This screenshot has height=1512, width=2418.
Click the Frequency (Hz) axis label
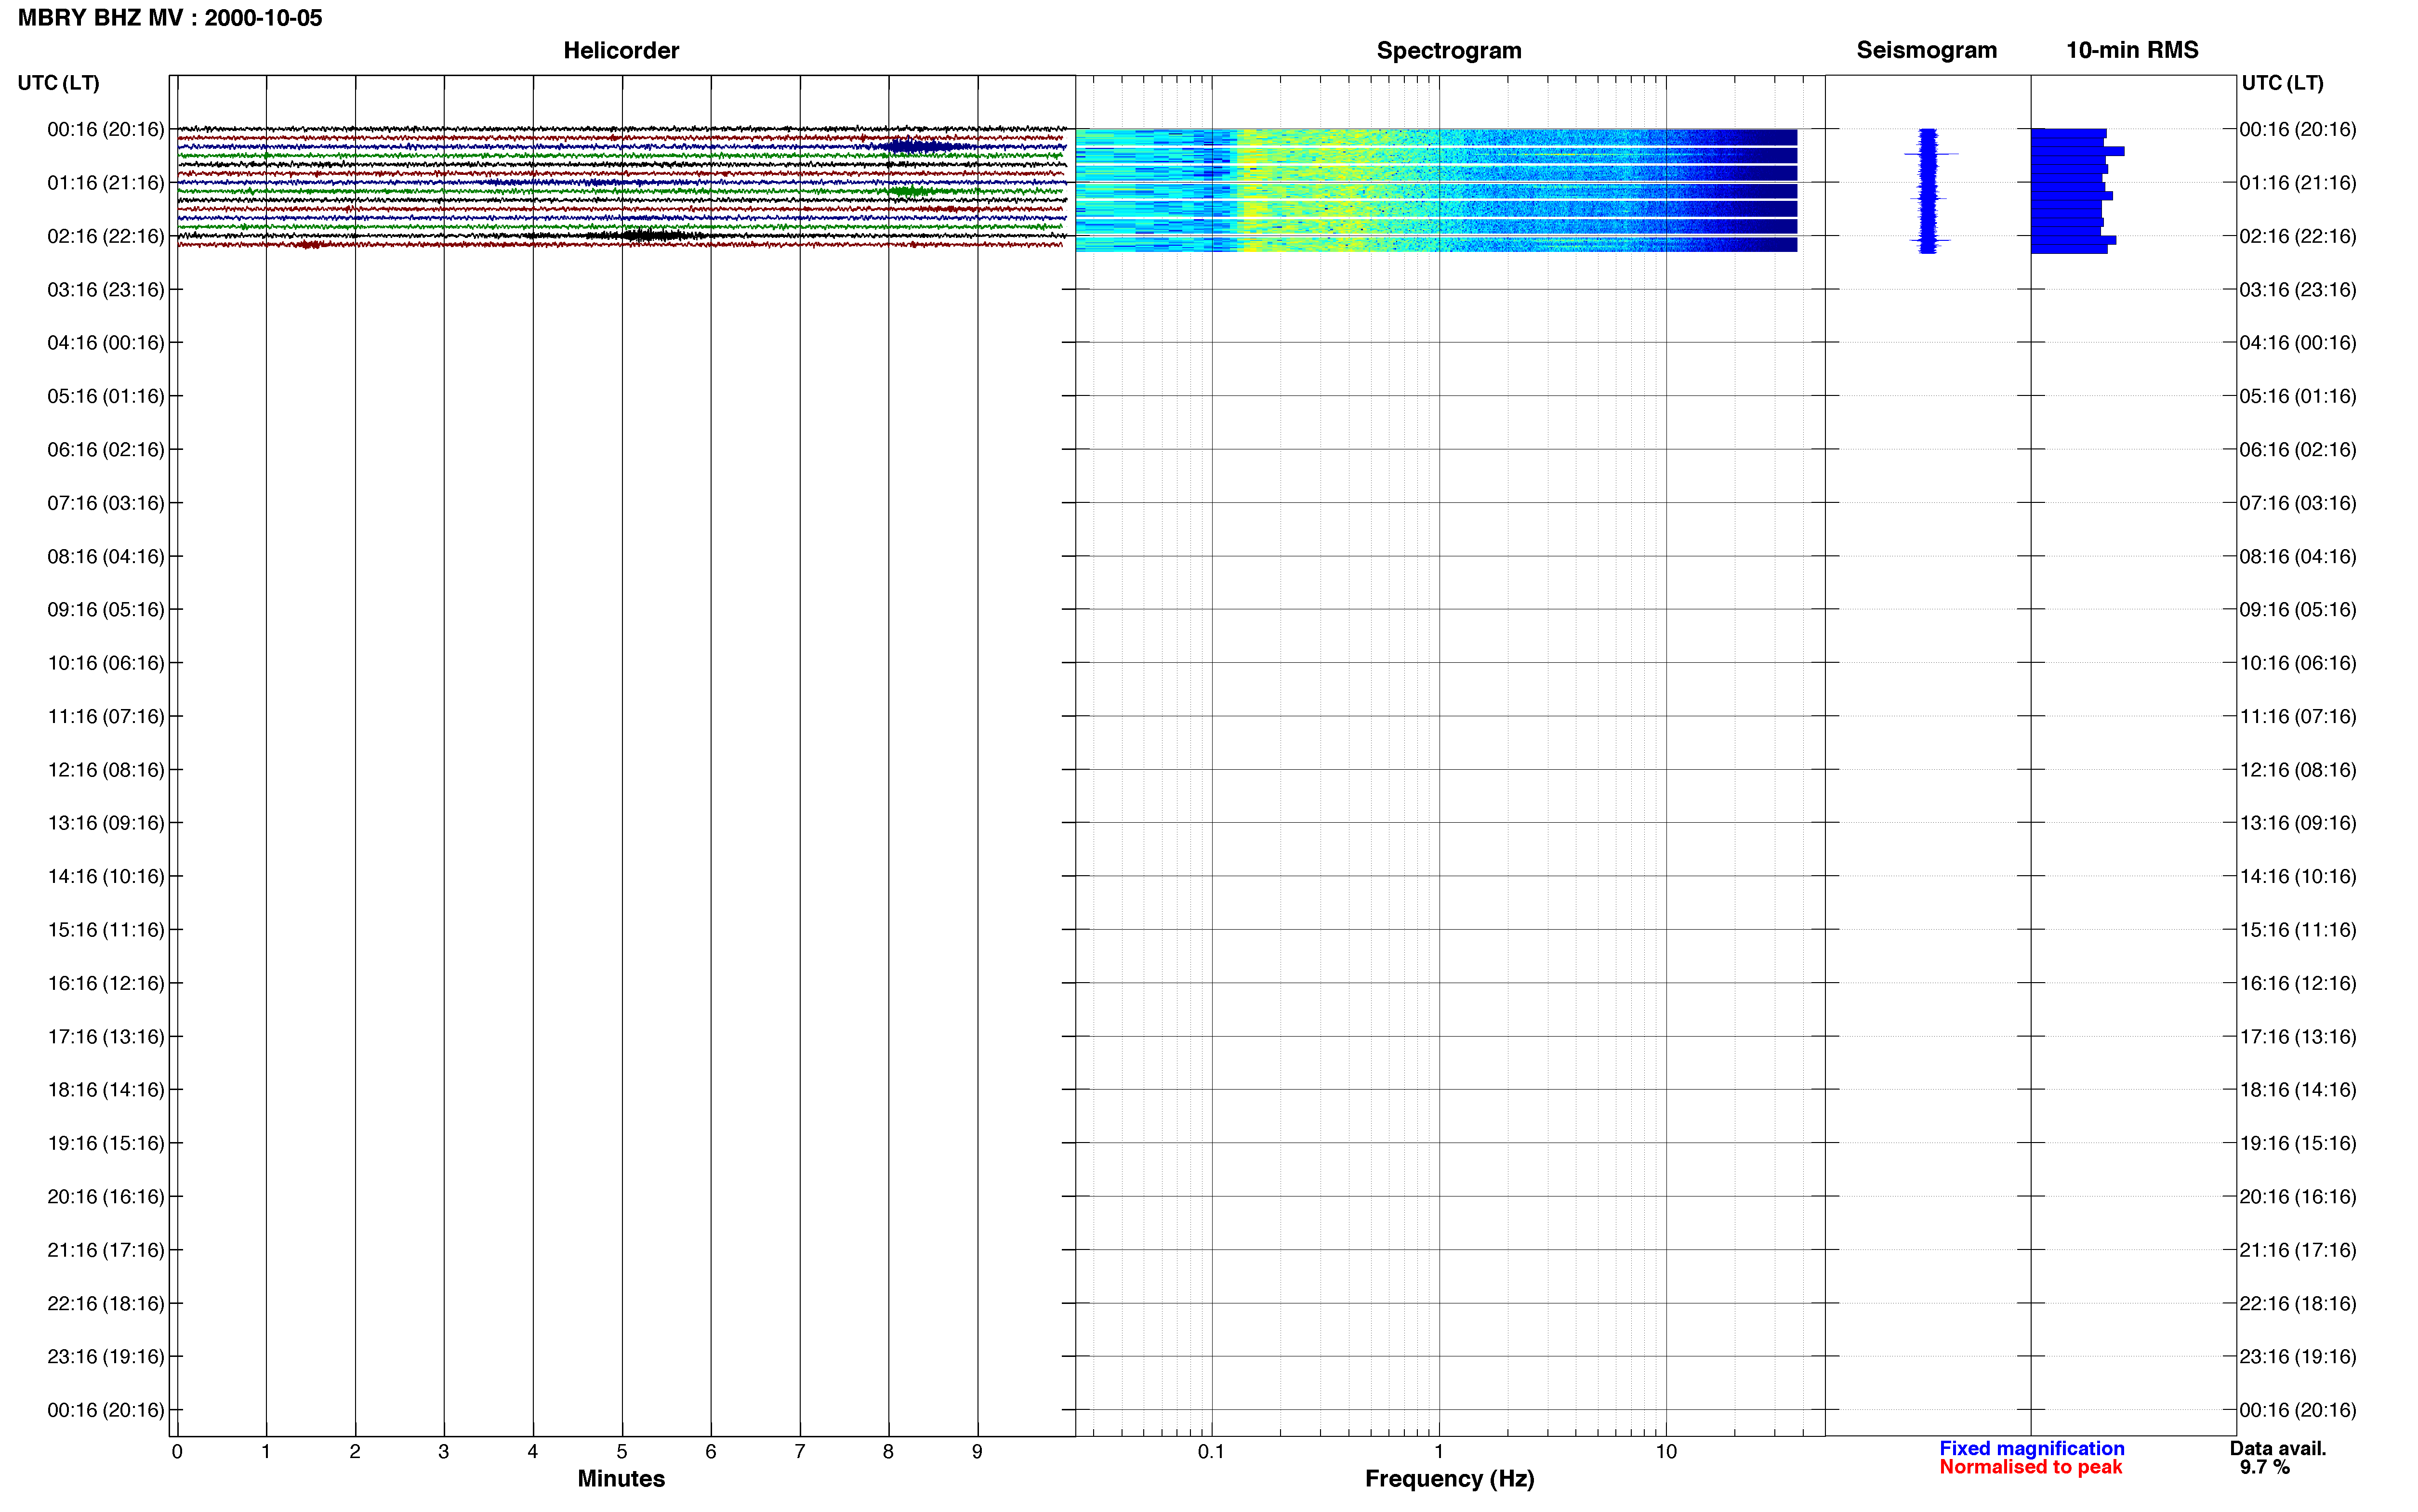pyautogui.click(x=1449, y=1478)
